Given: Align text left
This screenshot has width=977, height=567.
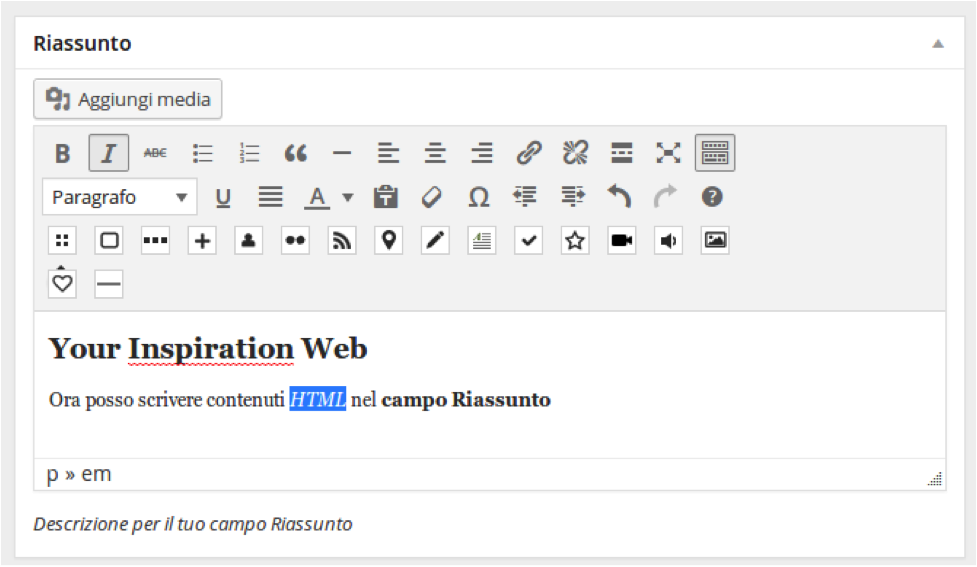Looking at the screenshot, I should 388,153.
